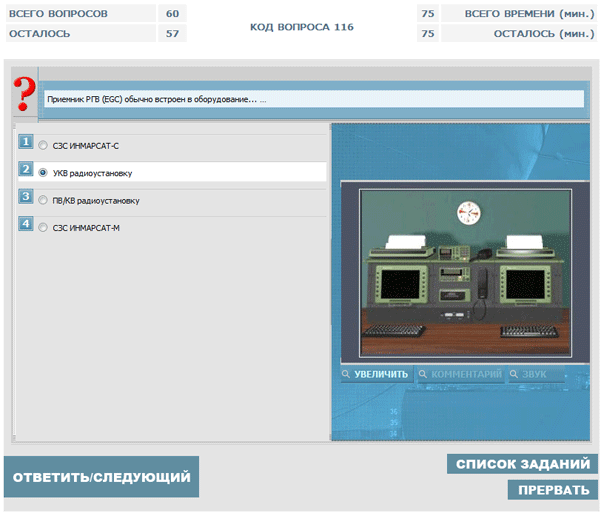
Task: Click the 75 value beside ВСЕГО ВРЕМЕНИ
Action: [428, 13]
